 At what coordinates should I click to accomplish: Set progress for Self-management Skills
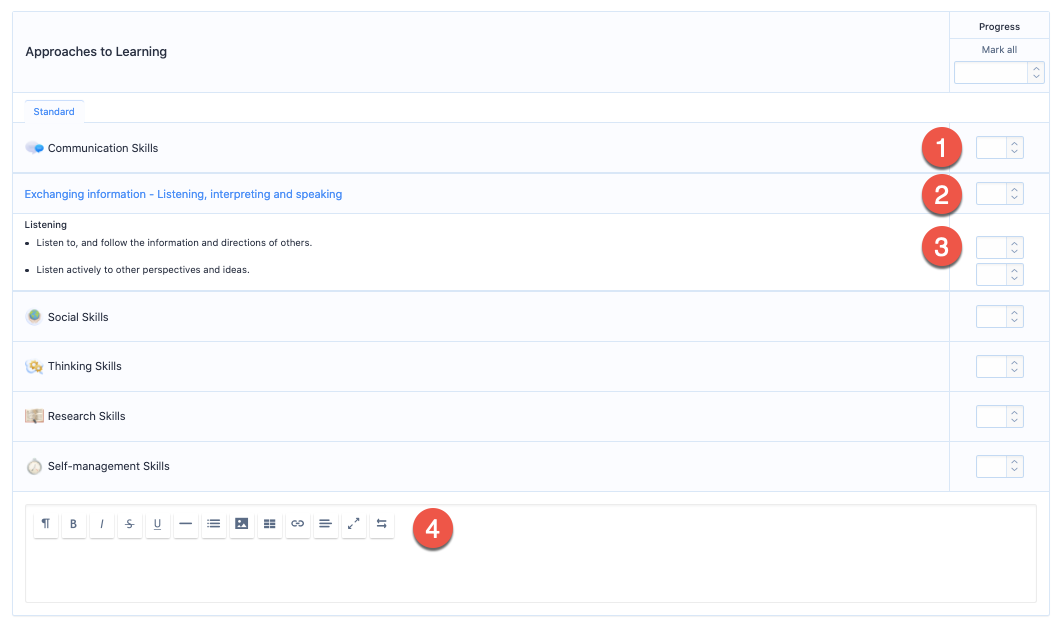click(x=999, y=466)
